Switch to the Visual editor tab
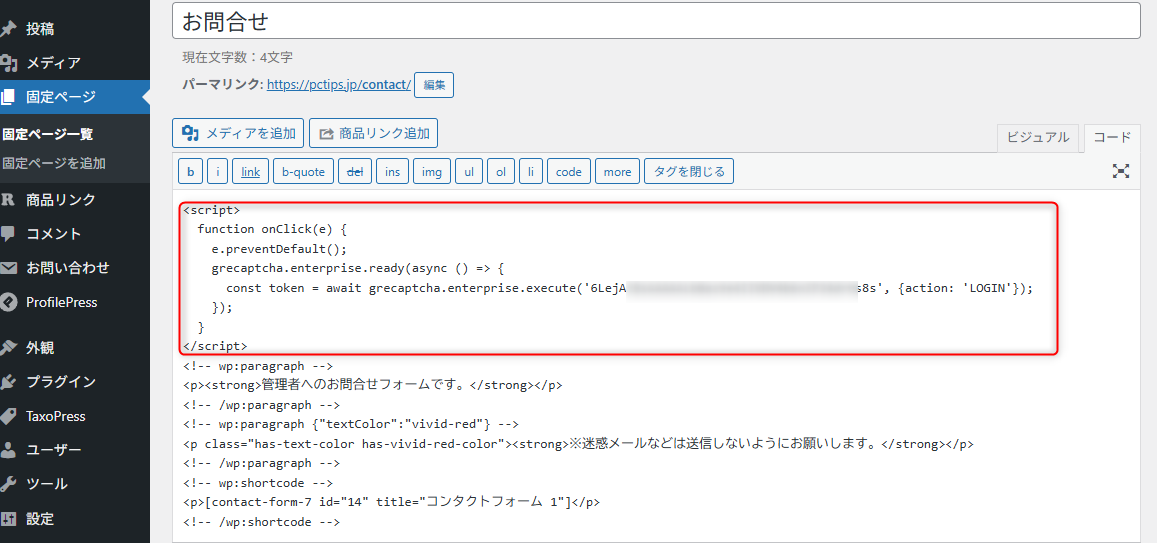The height and width of the screenshot is (543, 1157). (1037, 138)
